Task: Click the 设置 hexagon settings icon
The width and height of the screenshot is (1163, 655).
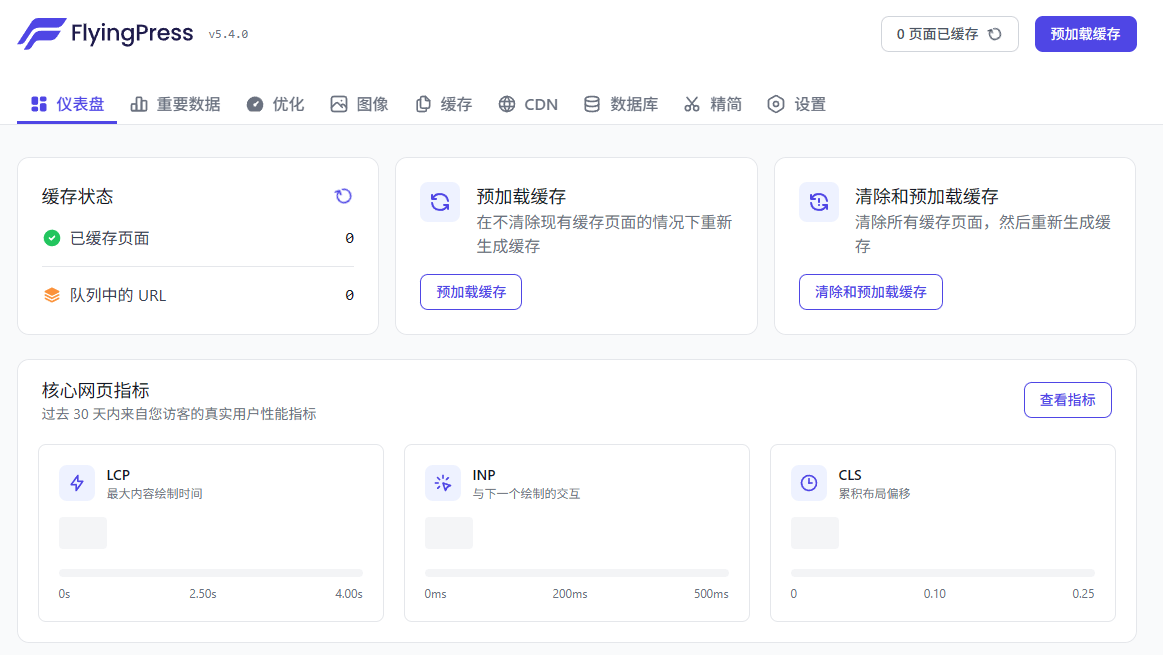Action: [776, 104]
